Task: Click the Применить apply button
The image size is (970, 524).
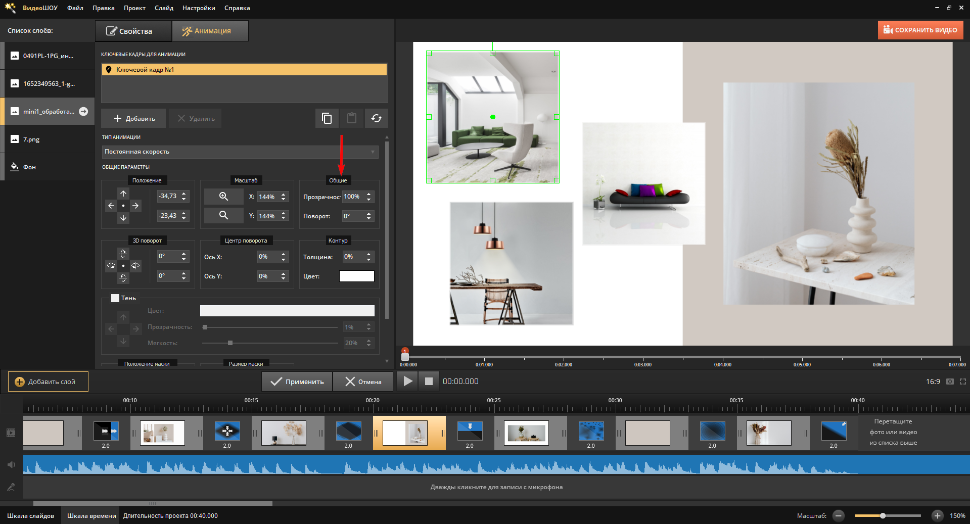Action: pos(297,381)
